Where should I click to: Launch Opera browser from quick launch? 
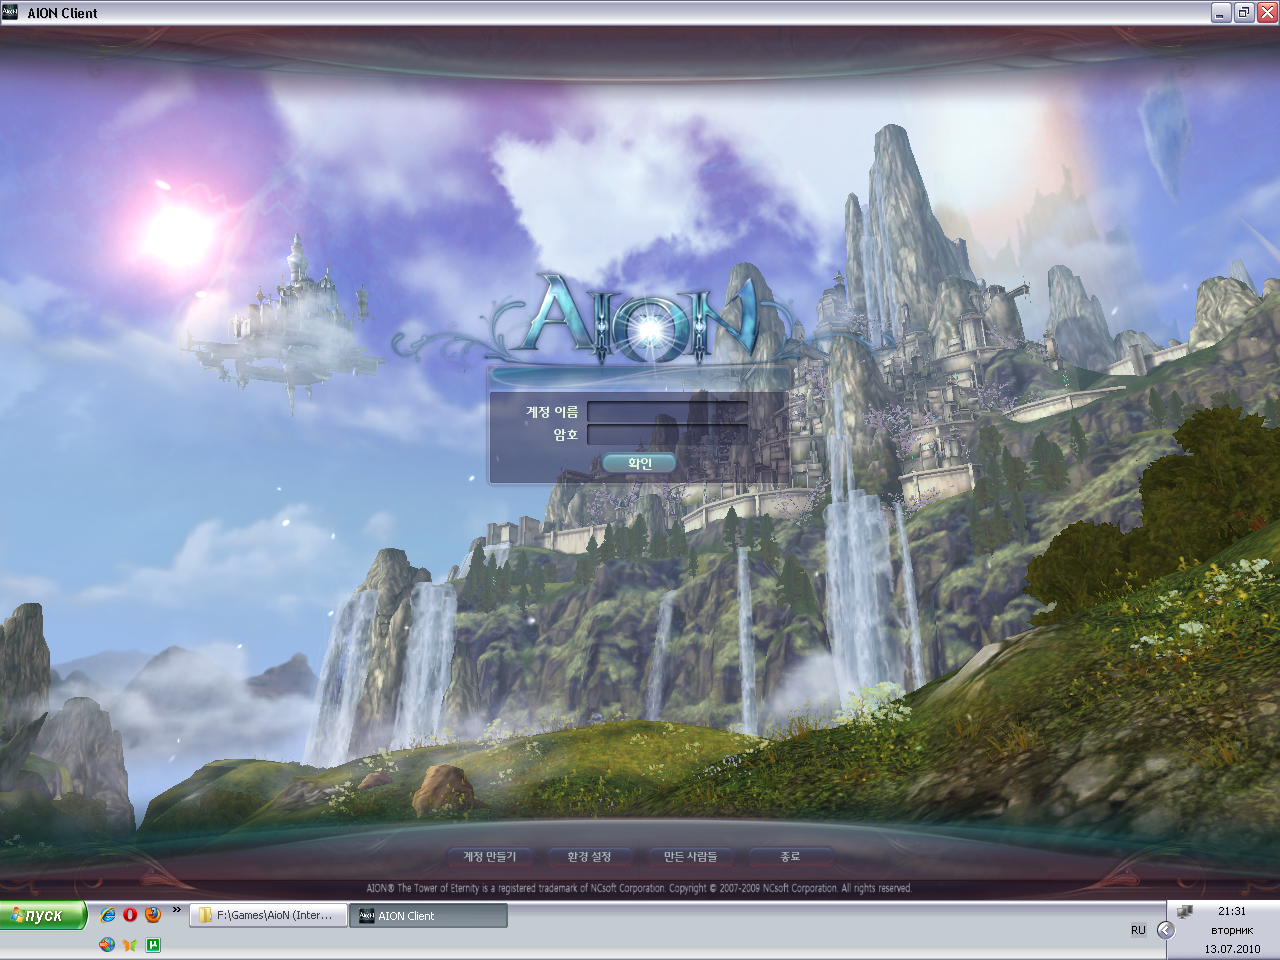point(130,915)
